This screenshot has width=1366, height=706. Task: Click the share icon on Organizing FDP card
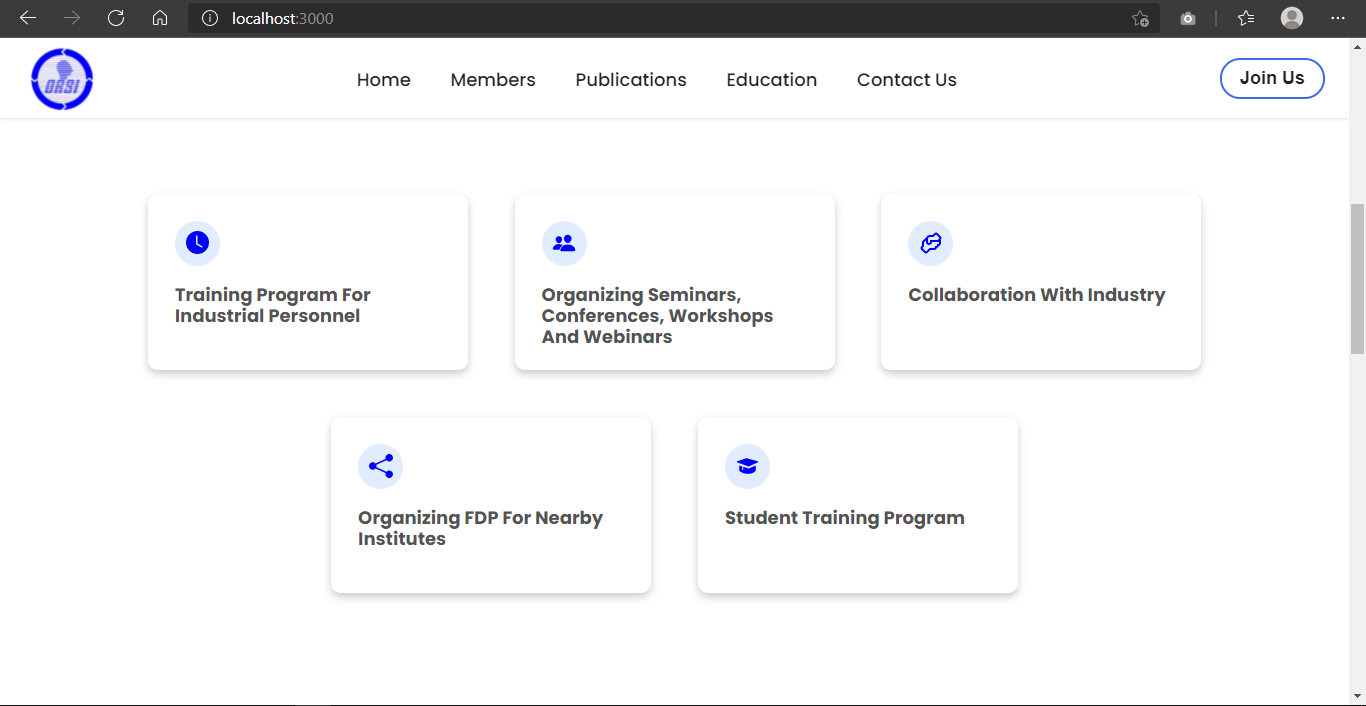click(x=380, y=466)
